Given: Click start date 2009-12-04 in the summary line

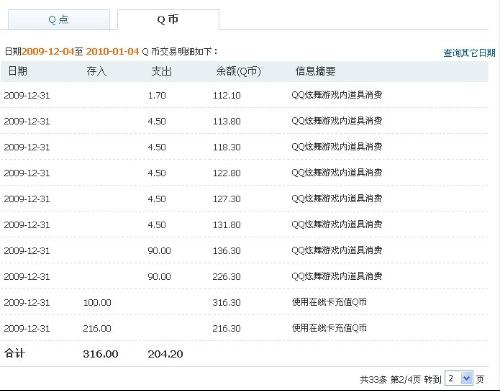Looking at the screenshot, I should pyautogui.click(x=48, y=51).
